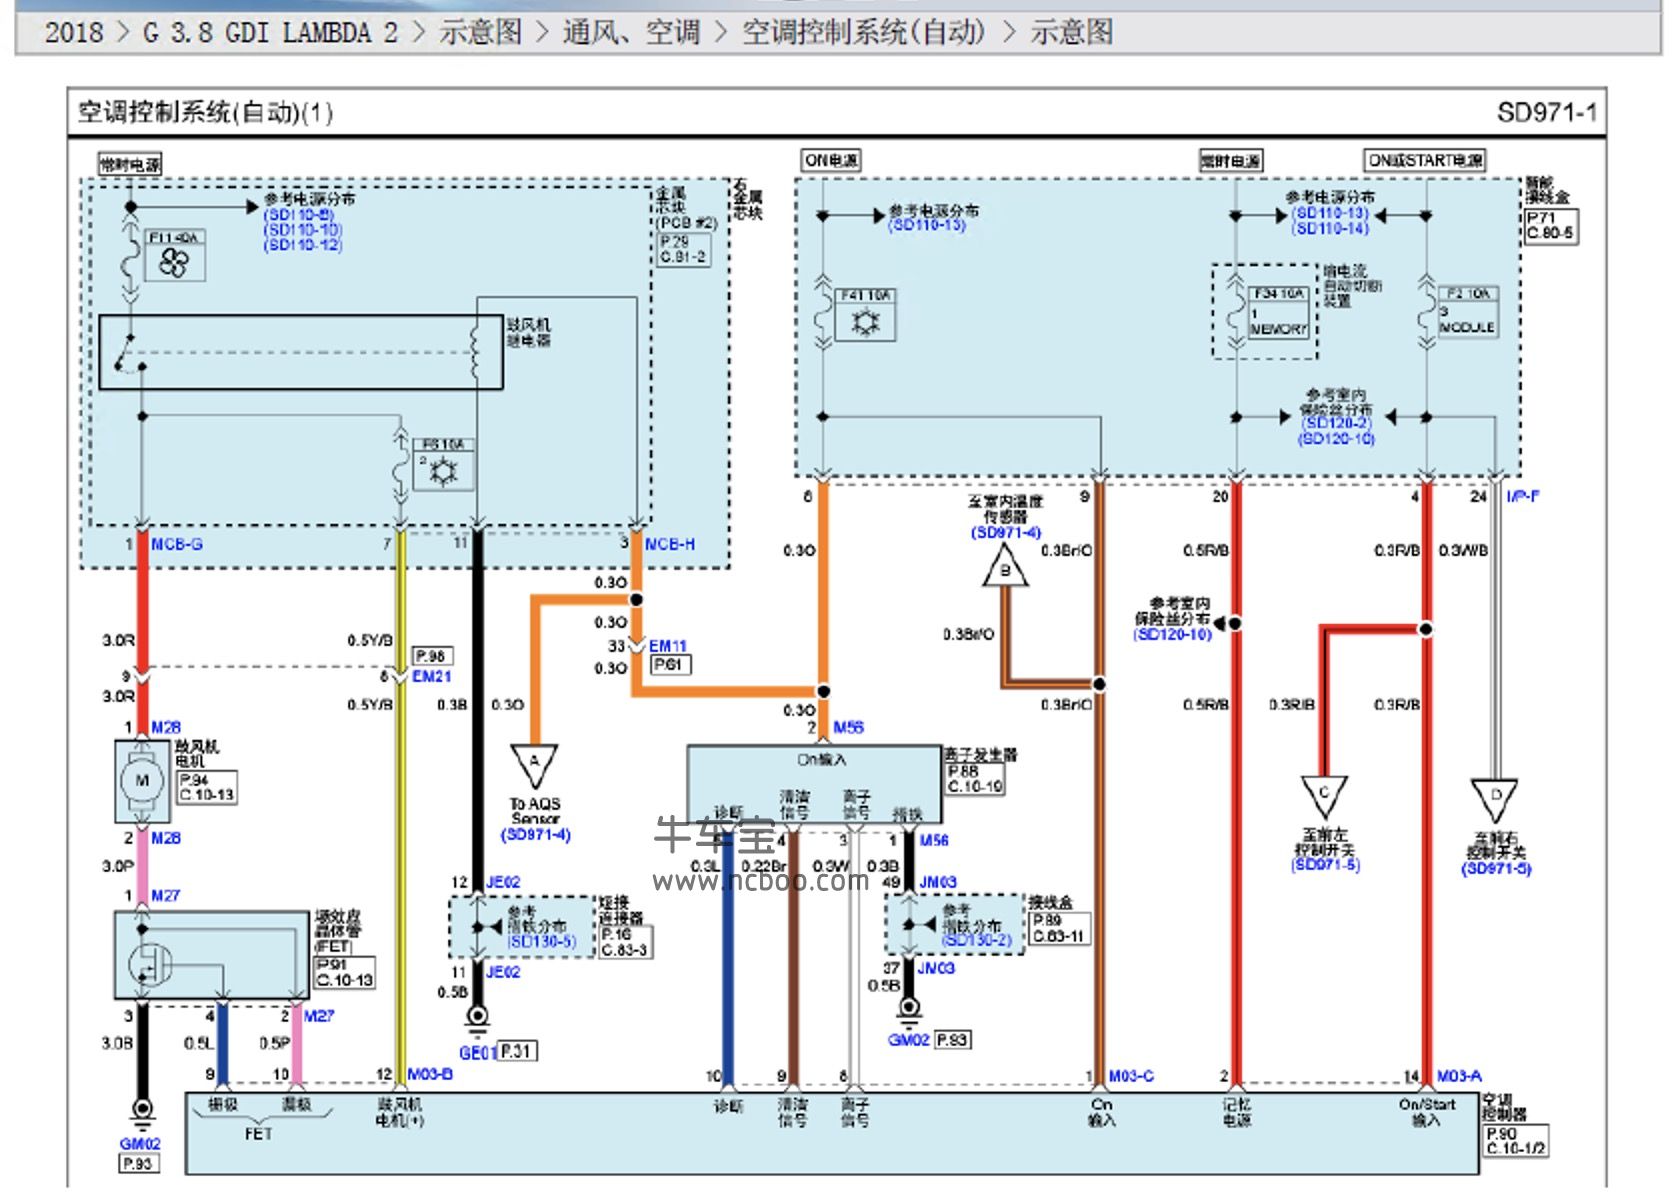The height and width of the screenshot is (1194, 1678).
Task: Click the F8 10A fuse icon
Action: pyautogui.click(x=442, y=471)
